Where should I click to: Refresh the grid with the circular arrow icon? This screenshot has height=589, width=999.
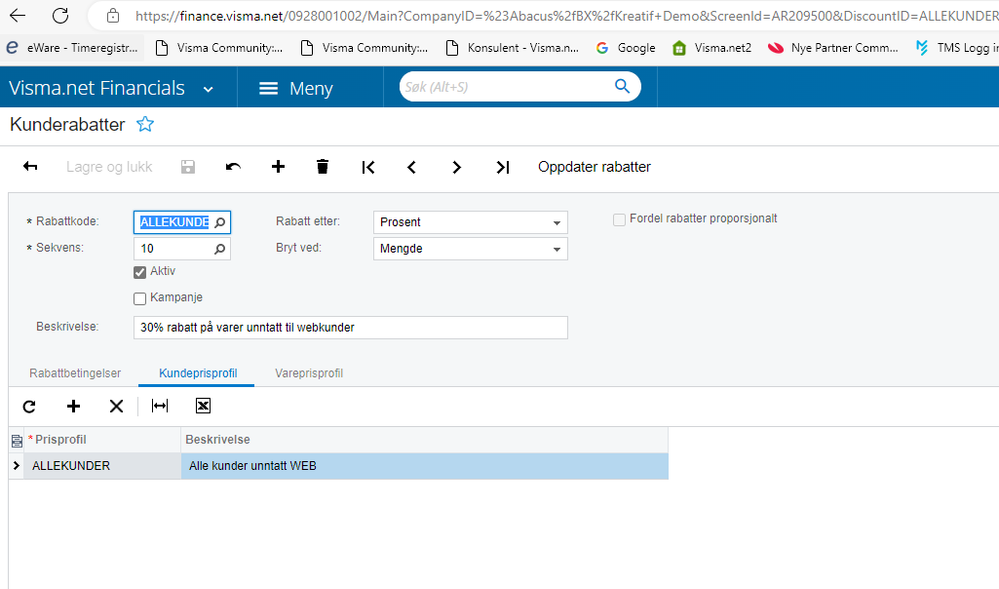[x=29, y=406]
